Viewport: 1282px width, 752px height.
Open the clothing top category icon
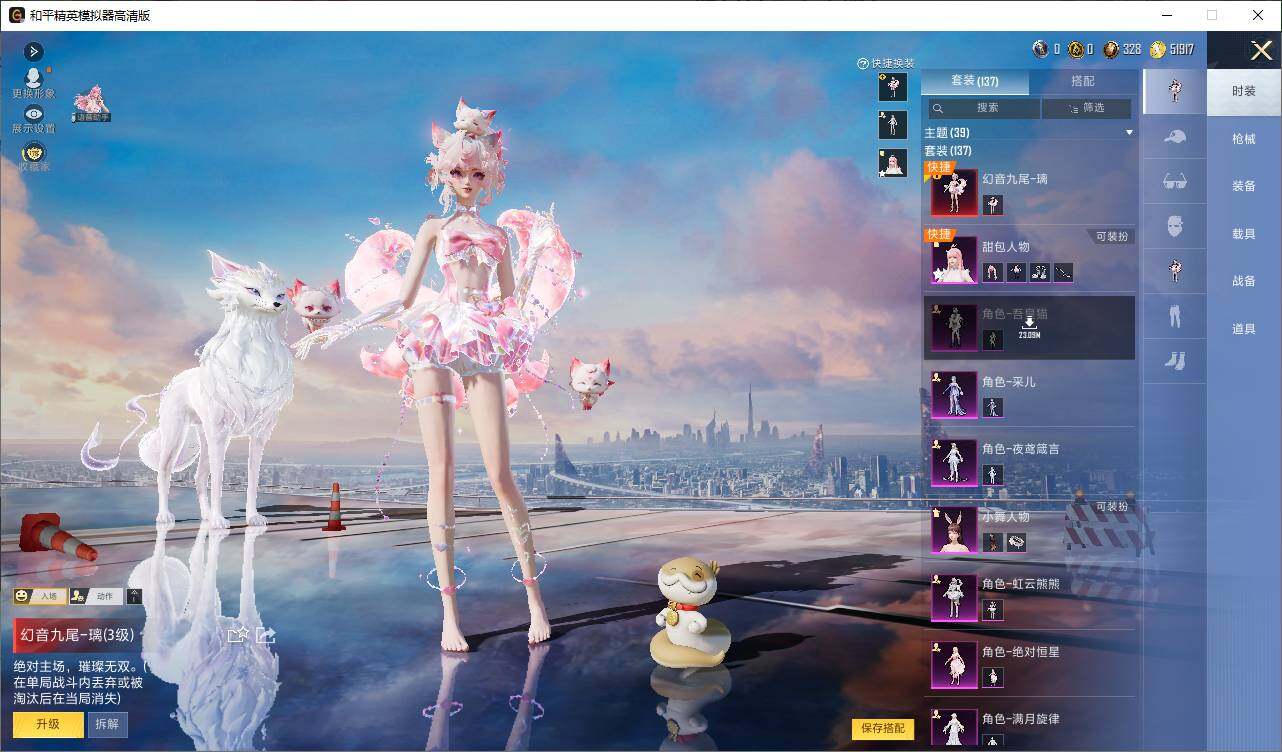coord(1175,272)
